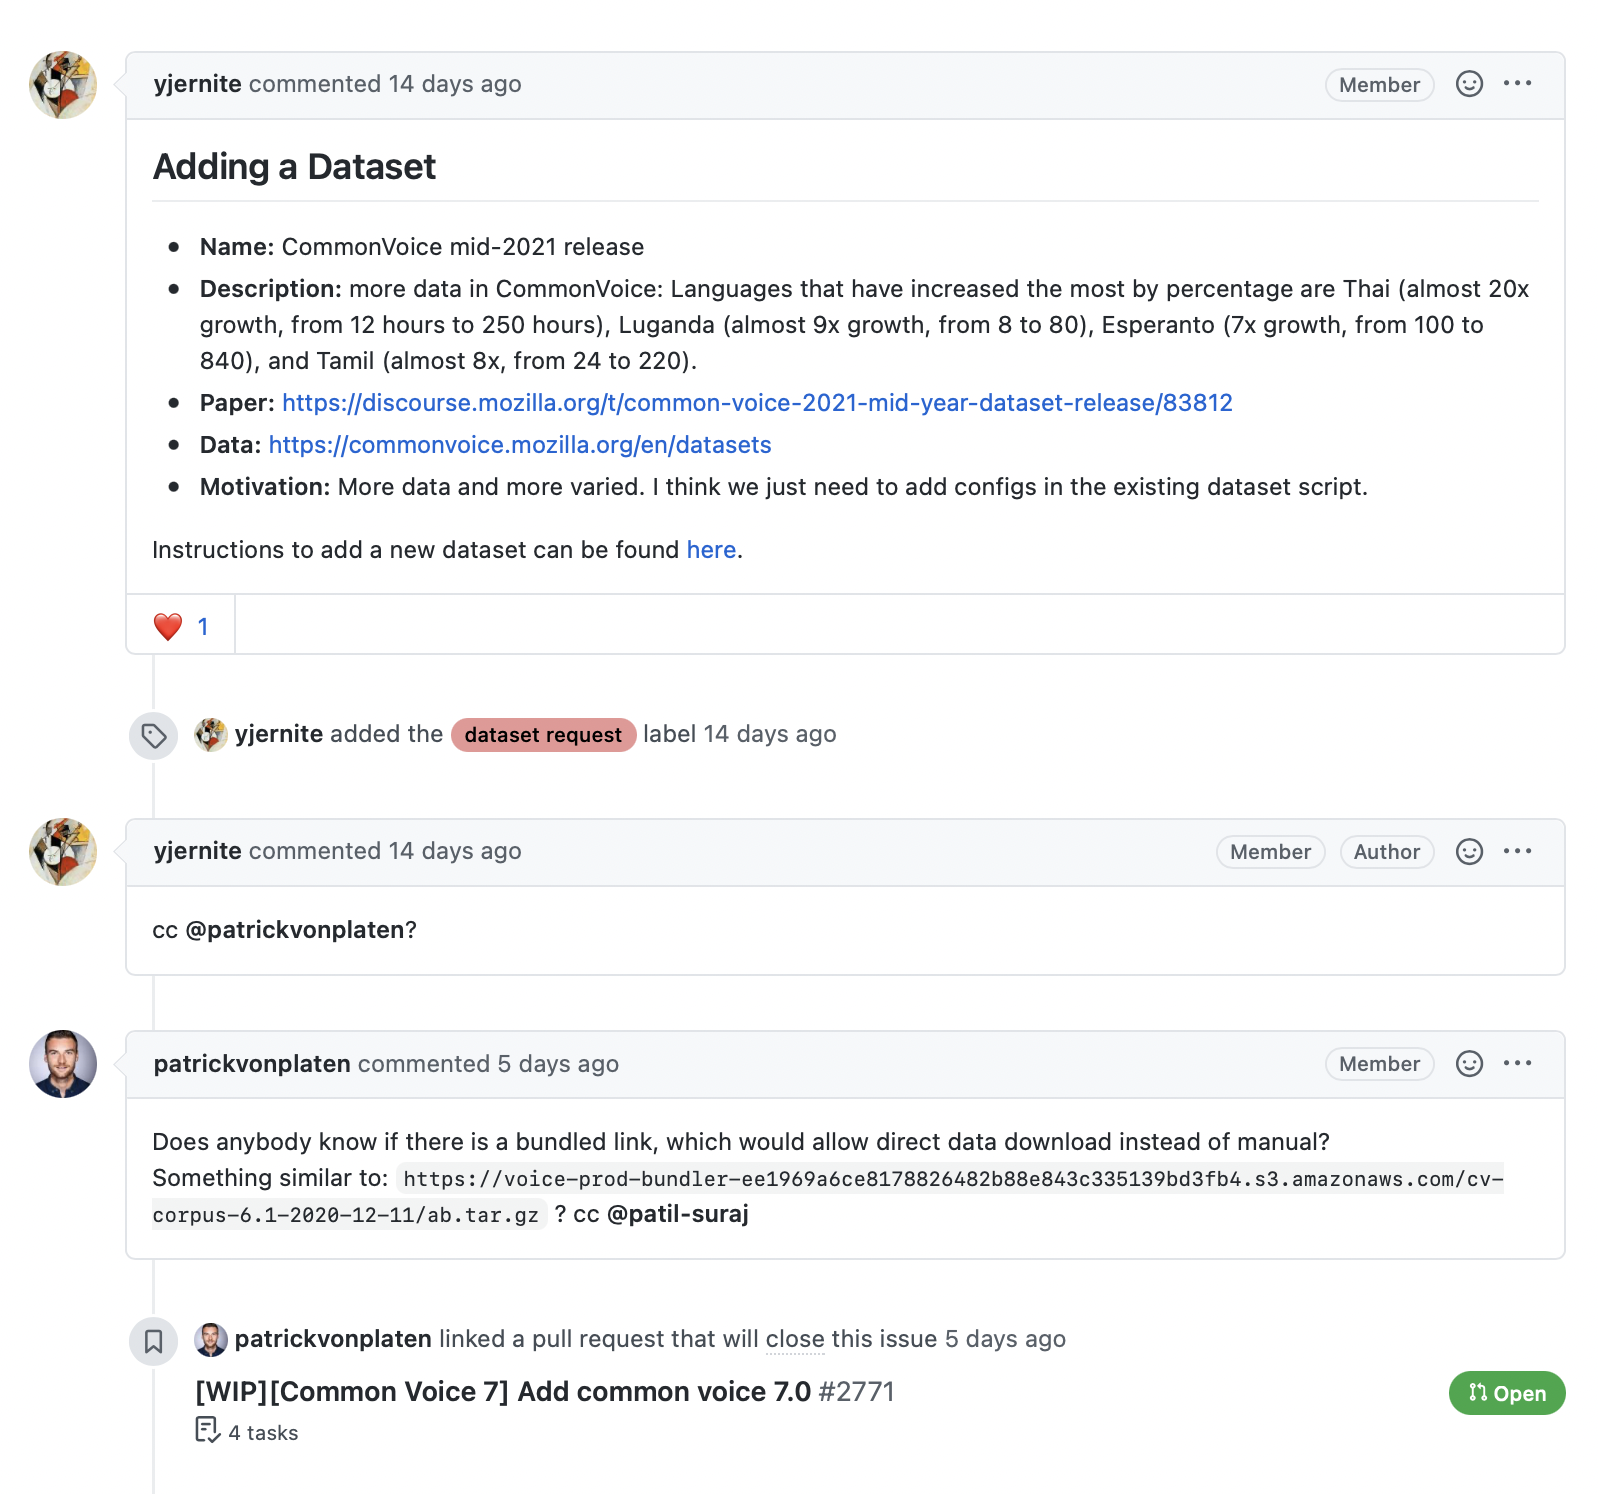Click the Member badge on yjernite's first comment

coord(1378,84)
